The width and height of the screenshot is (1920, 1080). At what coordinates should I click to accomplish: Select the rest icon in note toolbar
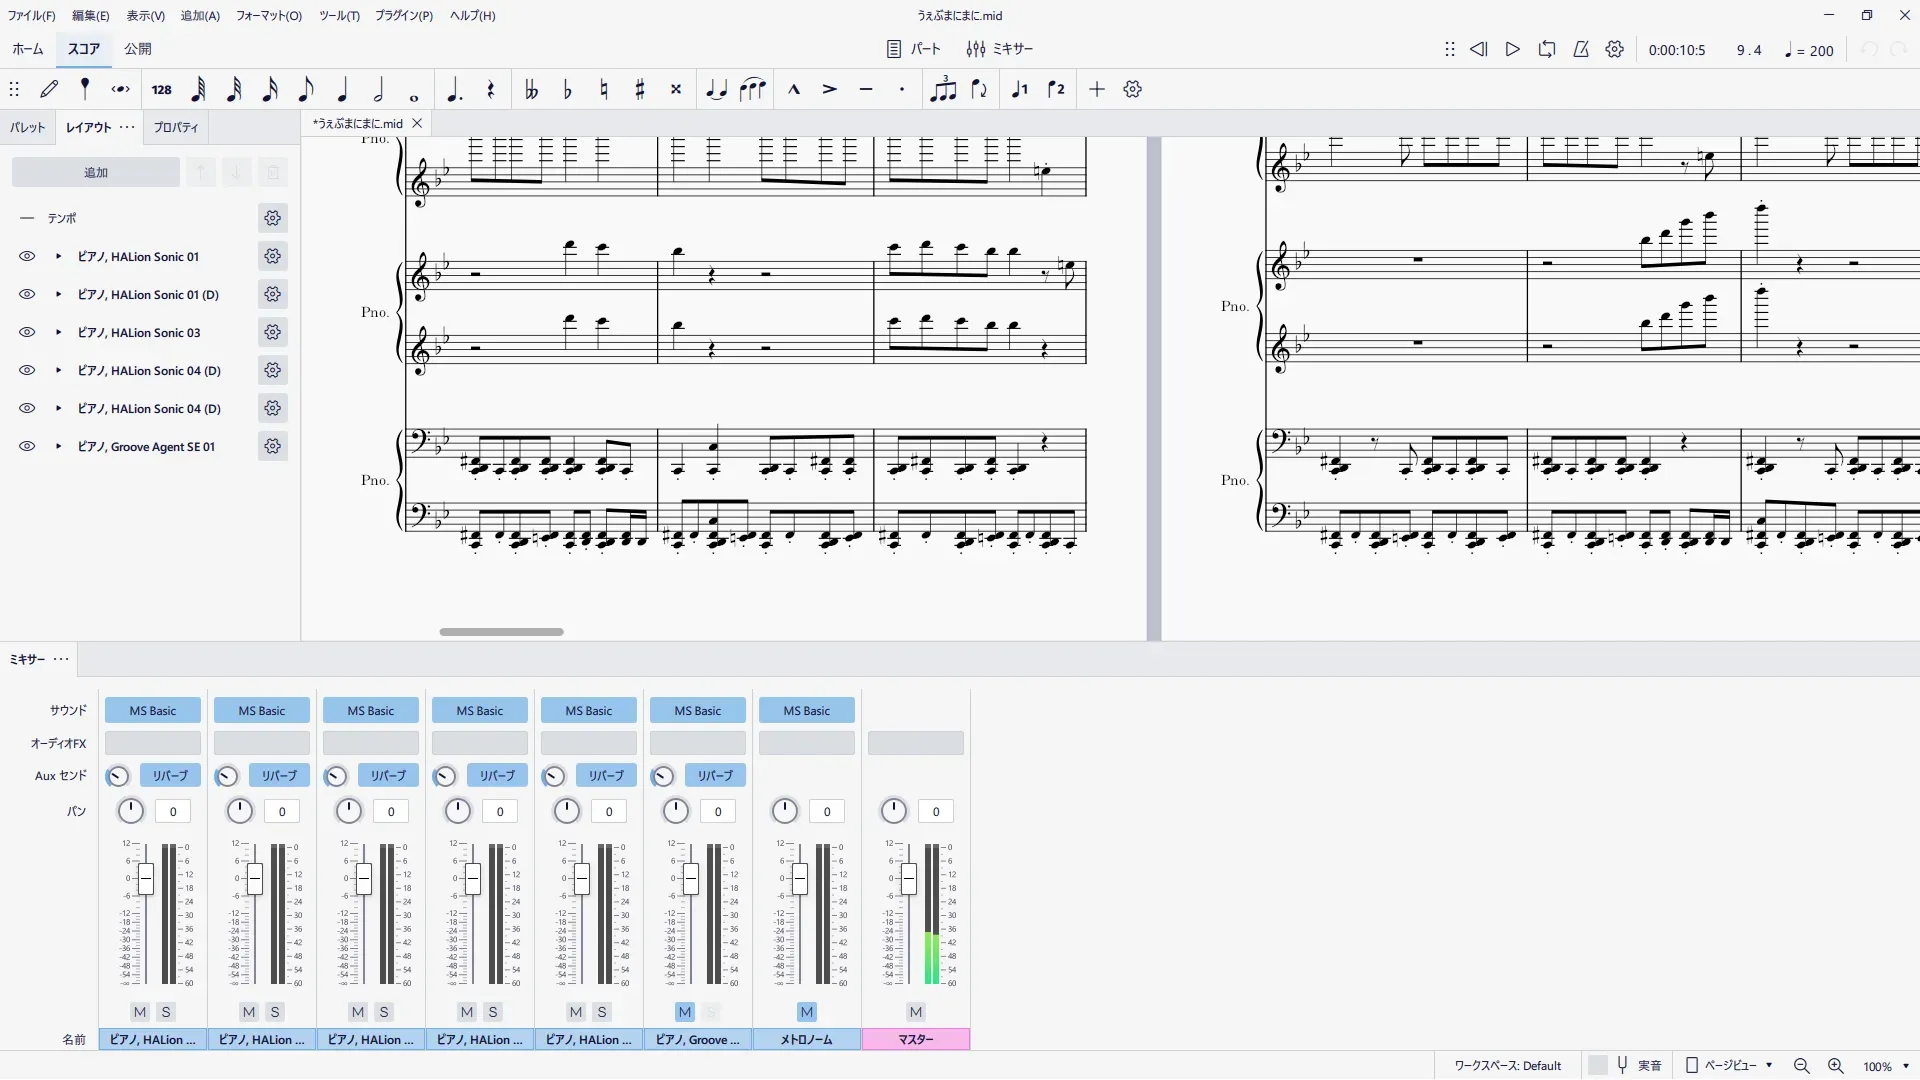pos(490,90)
